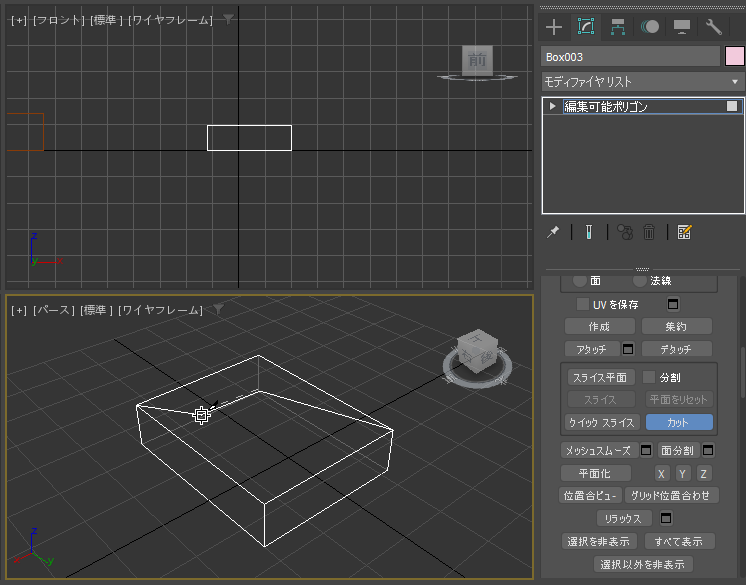Click the すべて表示 button
Viewport: 746px width, 585px height.
(679, 541)
